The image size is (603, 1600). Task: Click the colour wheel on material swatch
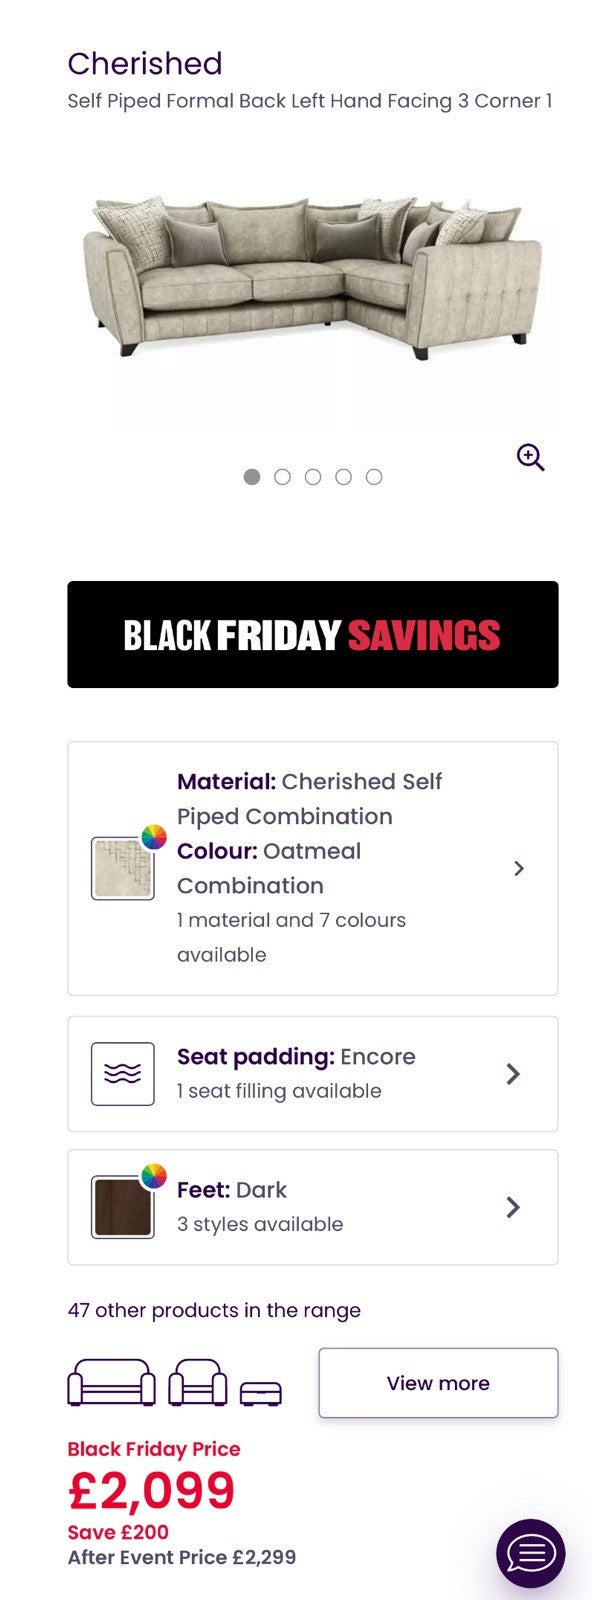coord(154,837)
